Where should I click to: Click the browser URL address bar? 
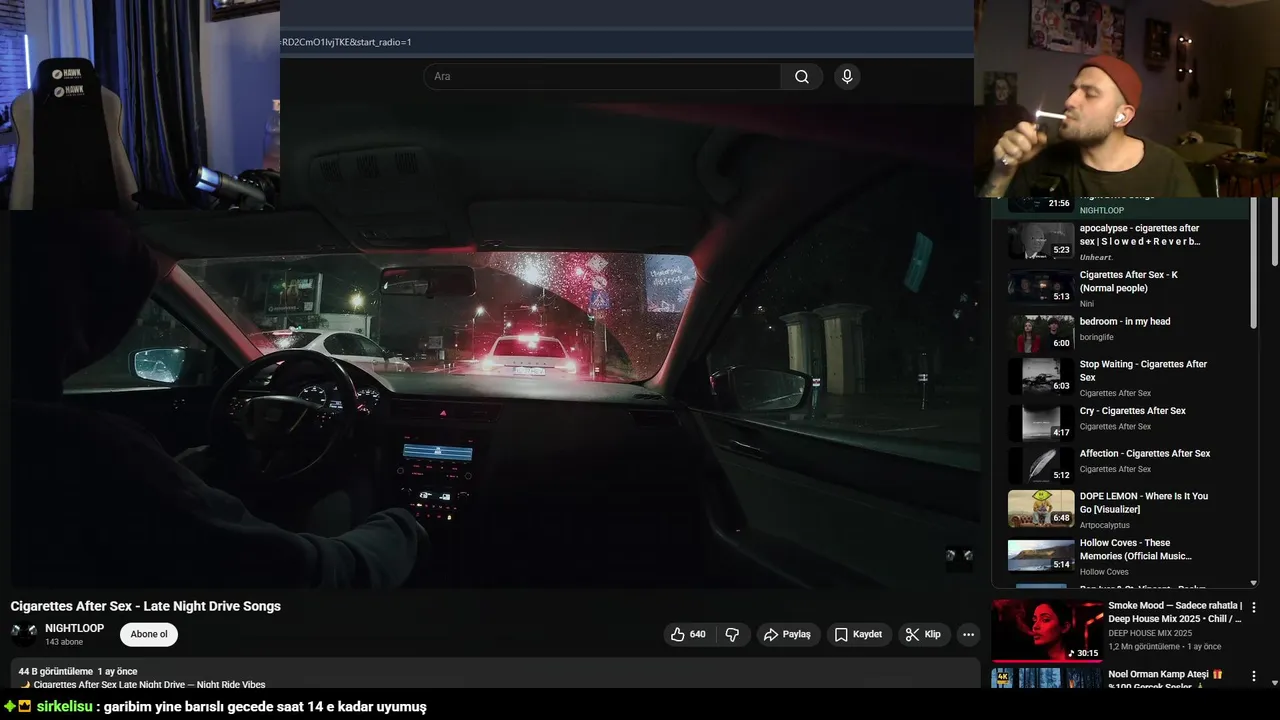pos(627,42)
